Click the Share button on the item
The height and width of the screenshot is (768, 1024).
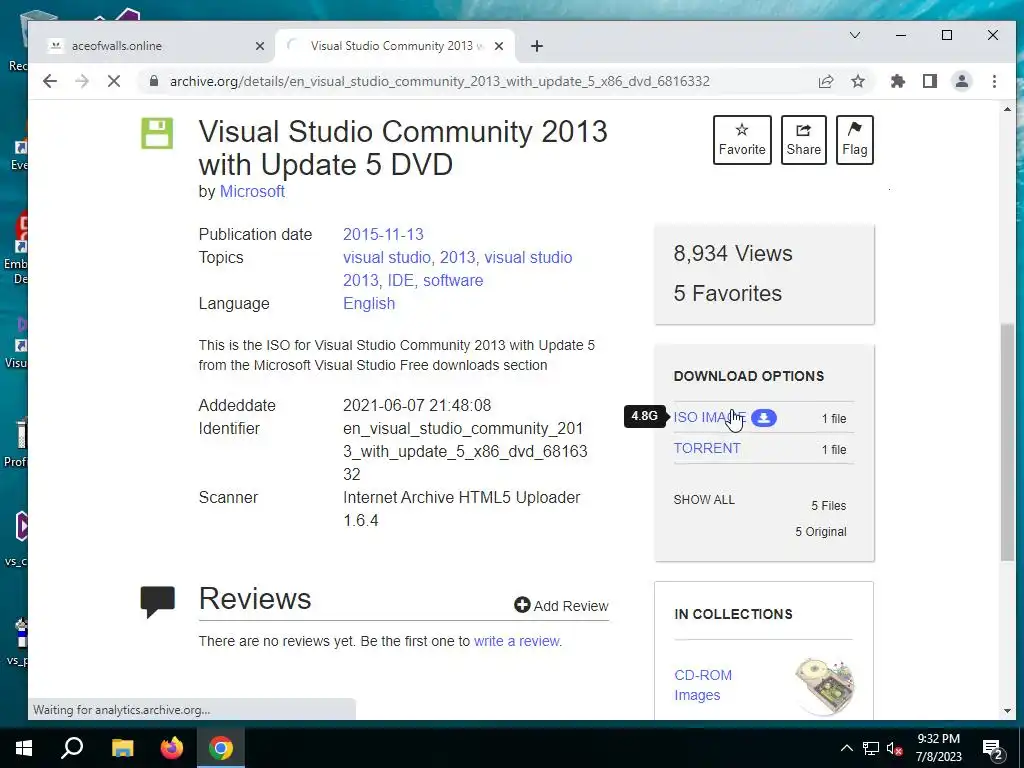(x=803, y=140)
